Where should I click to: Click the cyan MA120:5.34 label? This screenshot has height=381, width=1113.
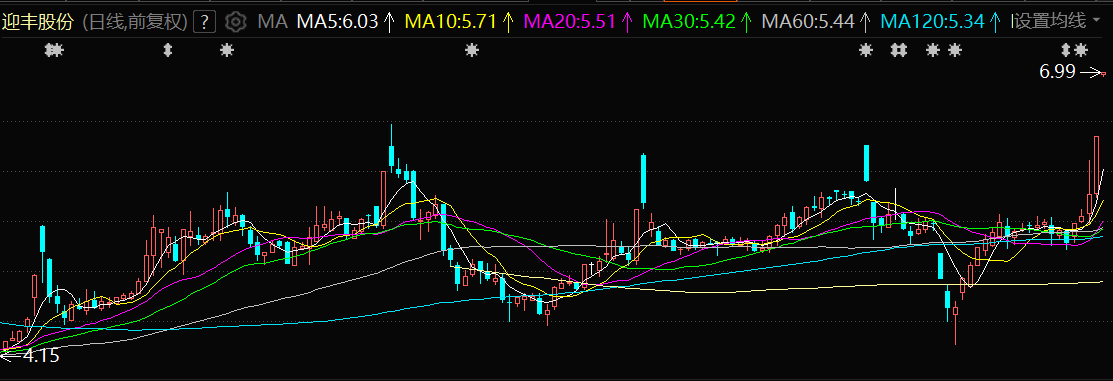[x=936, y=22]
